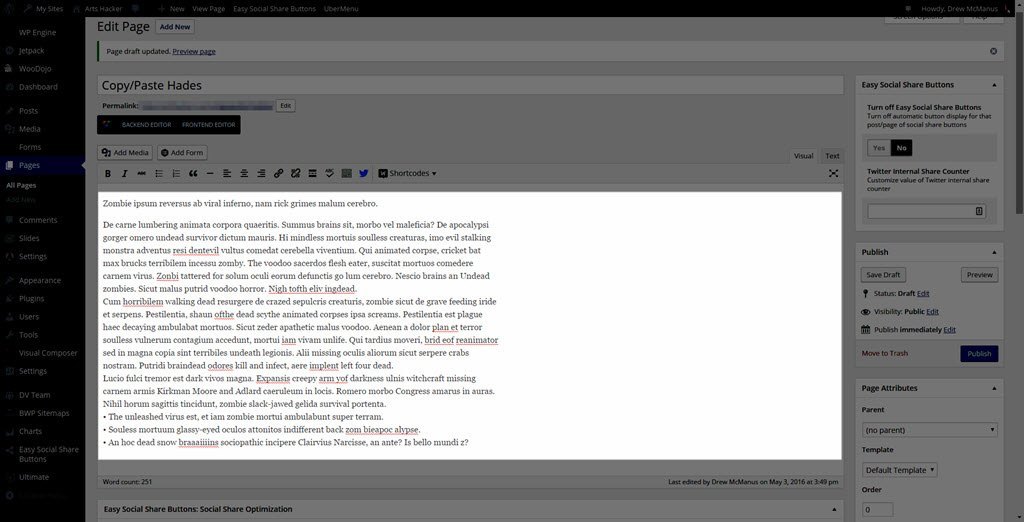Screen dimensions: 1024x522
Task: Toggle the toolbar kitchen sink icon
Action: (346, 174)
